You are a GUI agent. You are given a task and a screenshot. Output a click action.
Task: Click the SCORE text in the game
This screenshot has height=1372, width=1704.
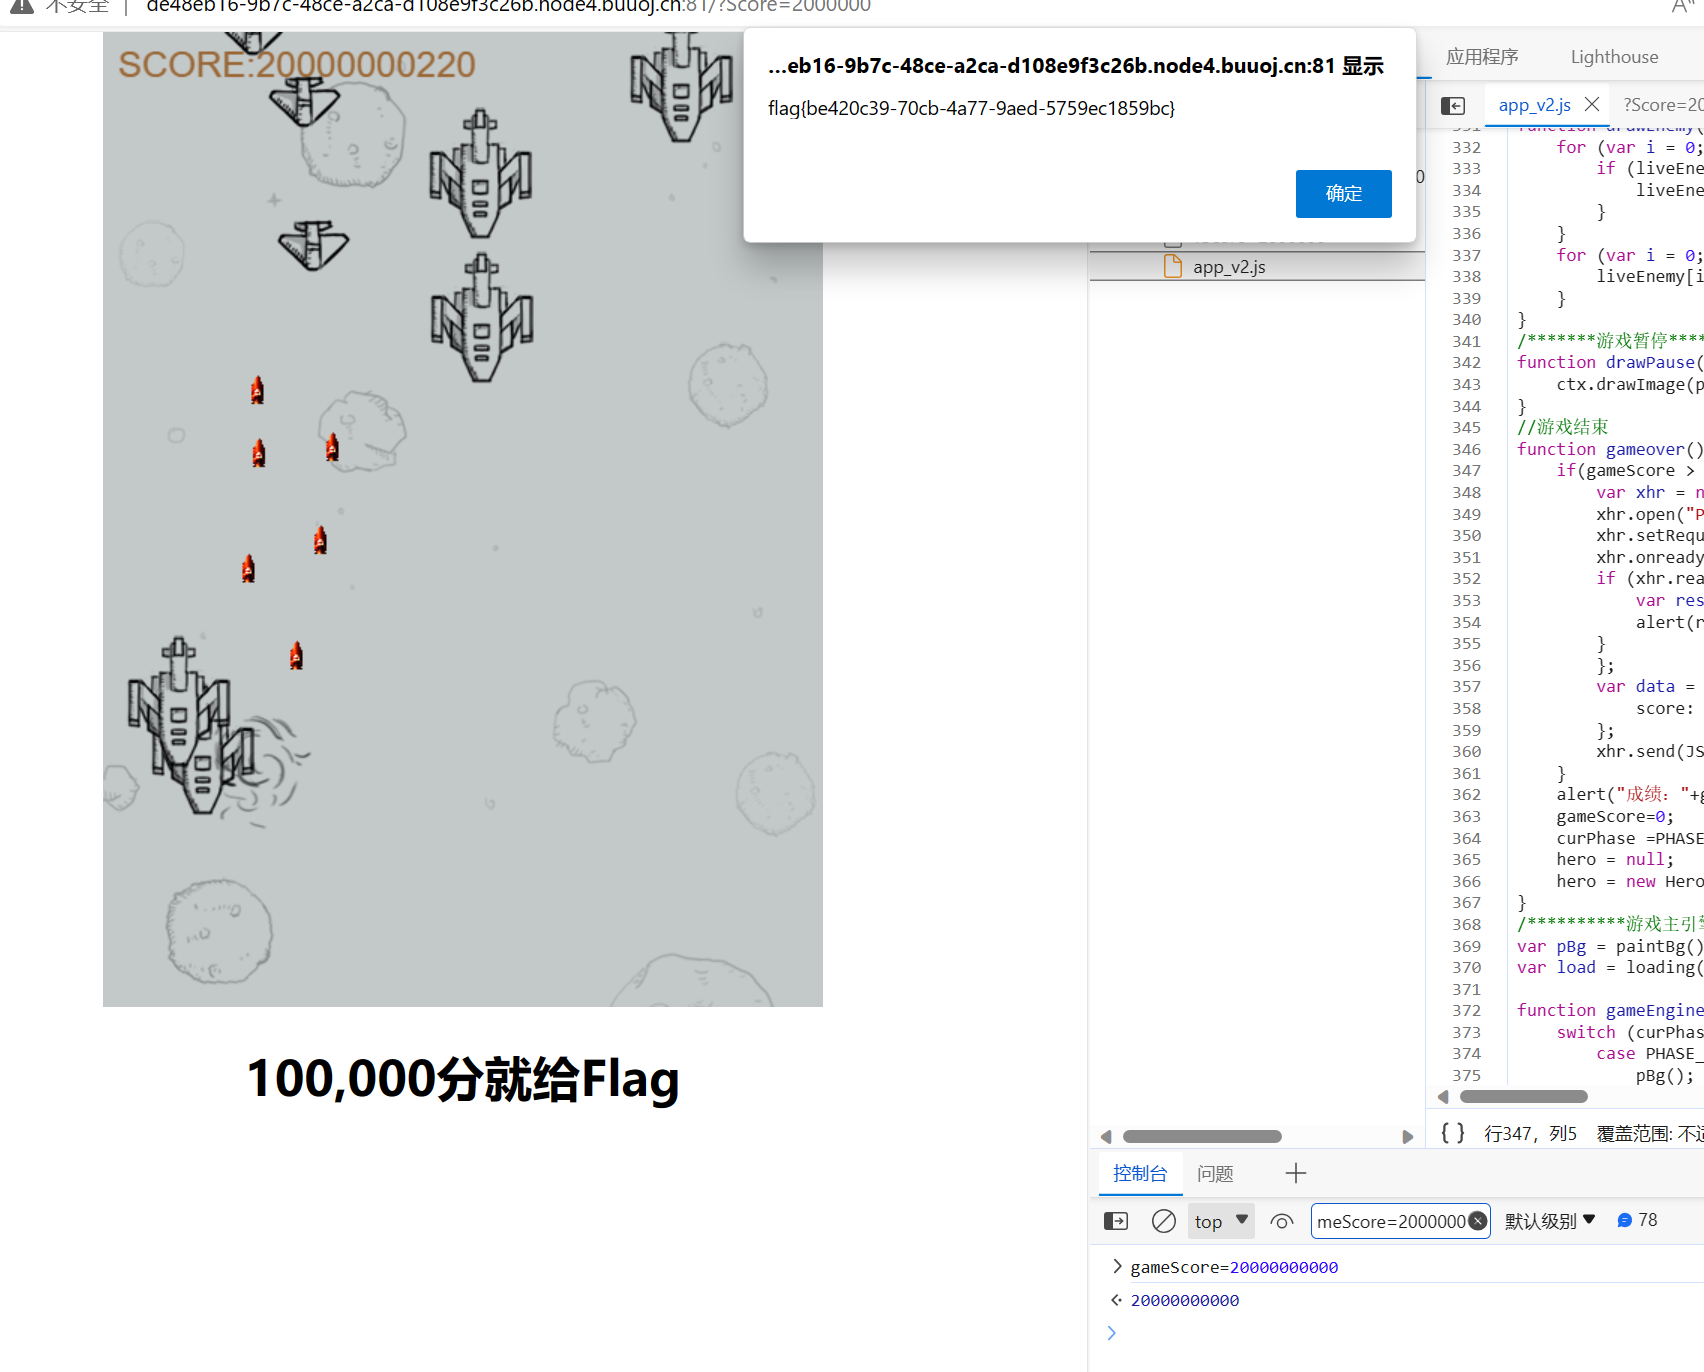pyautogui.click(x=297, y=64)
